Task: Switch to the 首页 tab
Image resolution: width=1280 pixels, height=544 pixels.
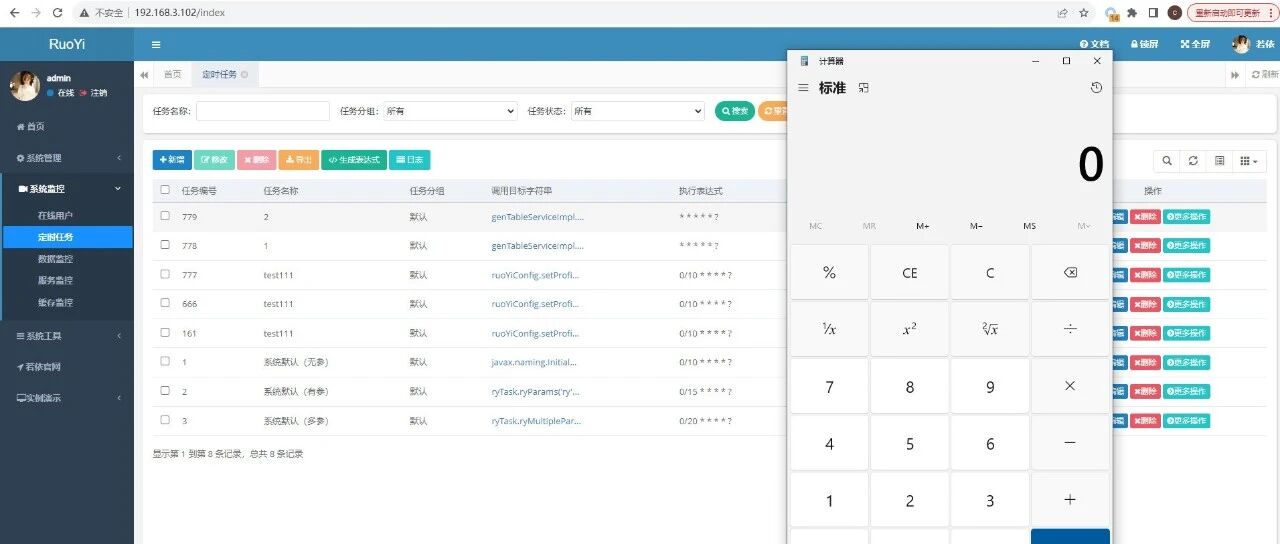Action: (173, 75)
